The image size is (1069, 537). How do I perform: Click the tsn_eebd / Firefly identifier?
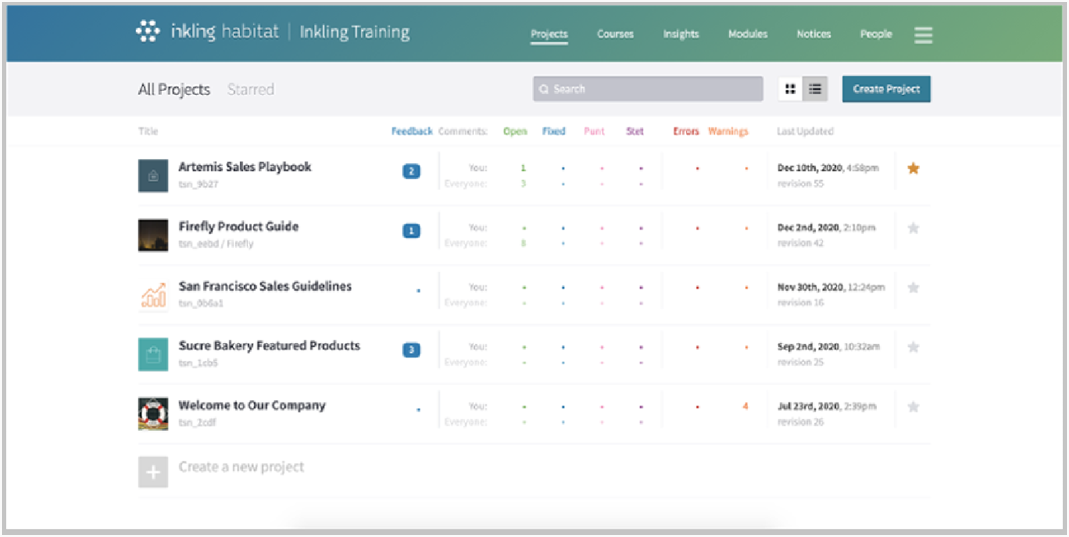click(x=216, y=243)
